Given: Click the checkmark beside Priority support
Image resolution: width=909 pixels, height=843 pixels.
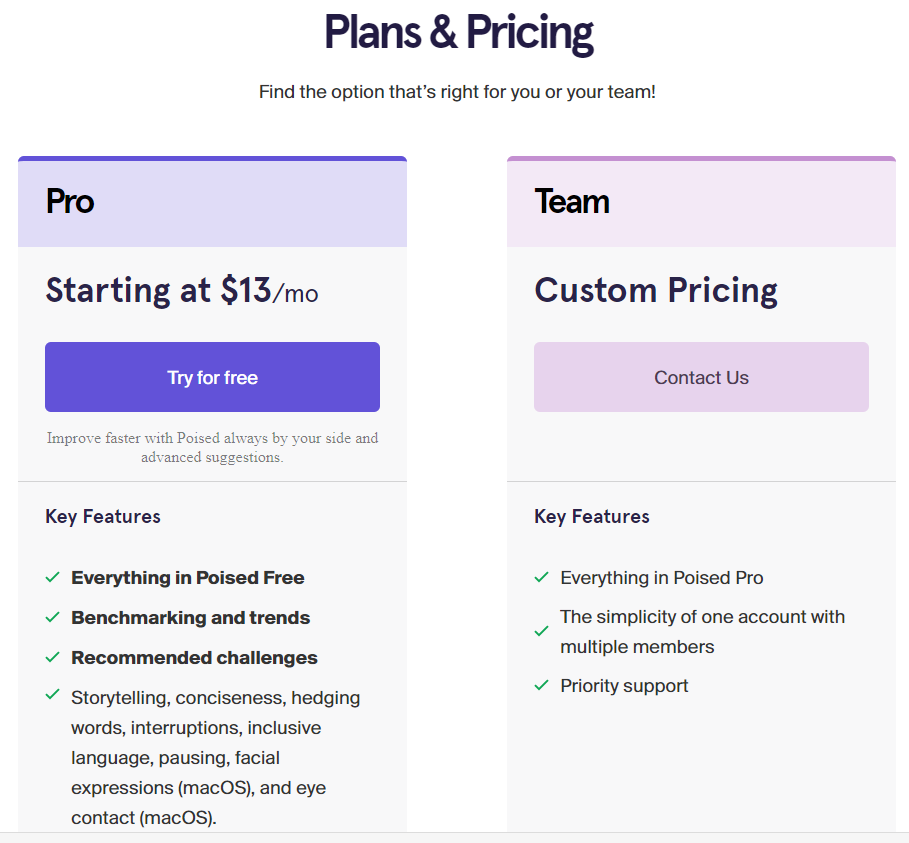Looking at the screenshot, I should click(542, 686).
